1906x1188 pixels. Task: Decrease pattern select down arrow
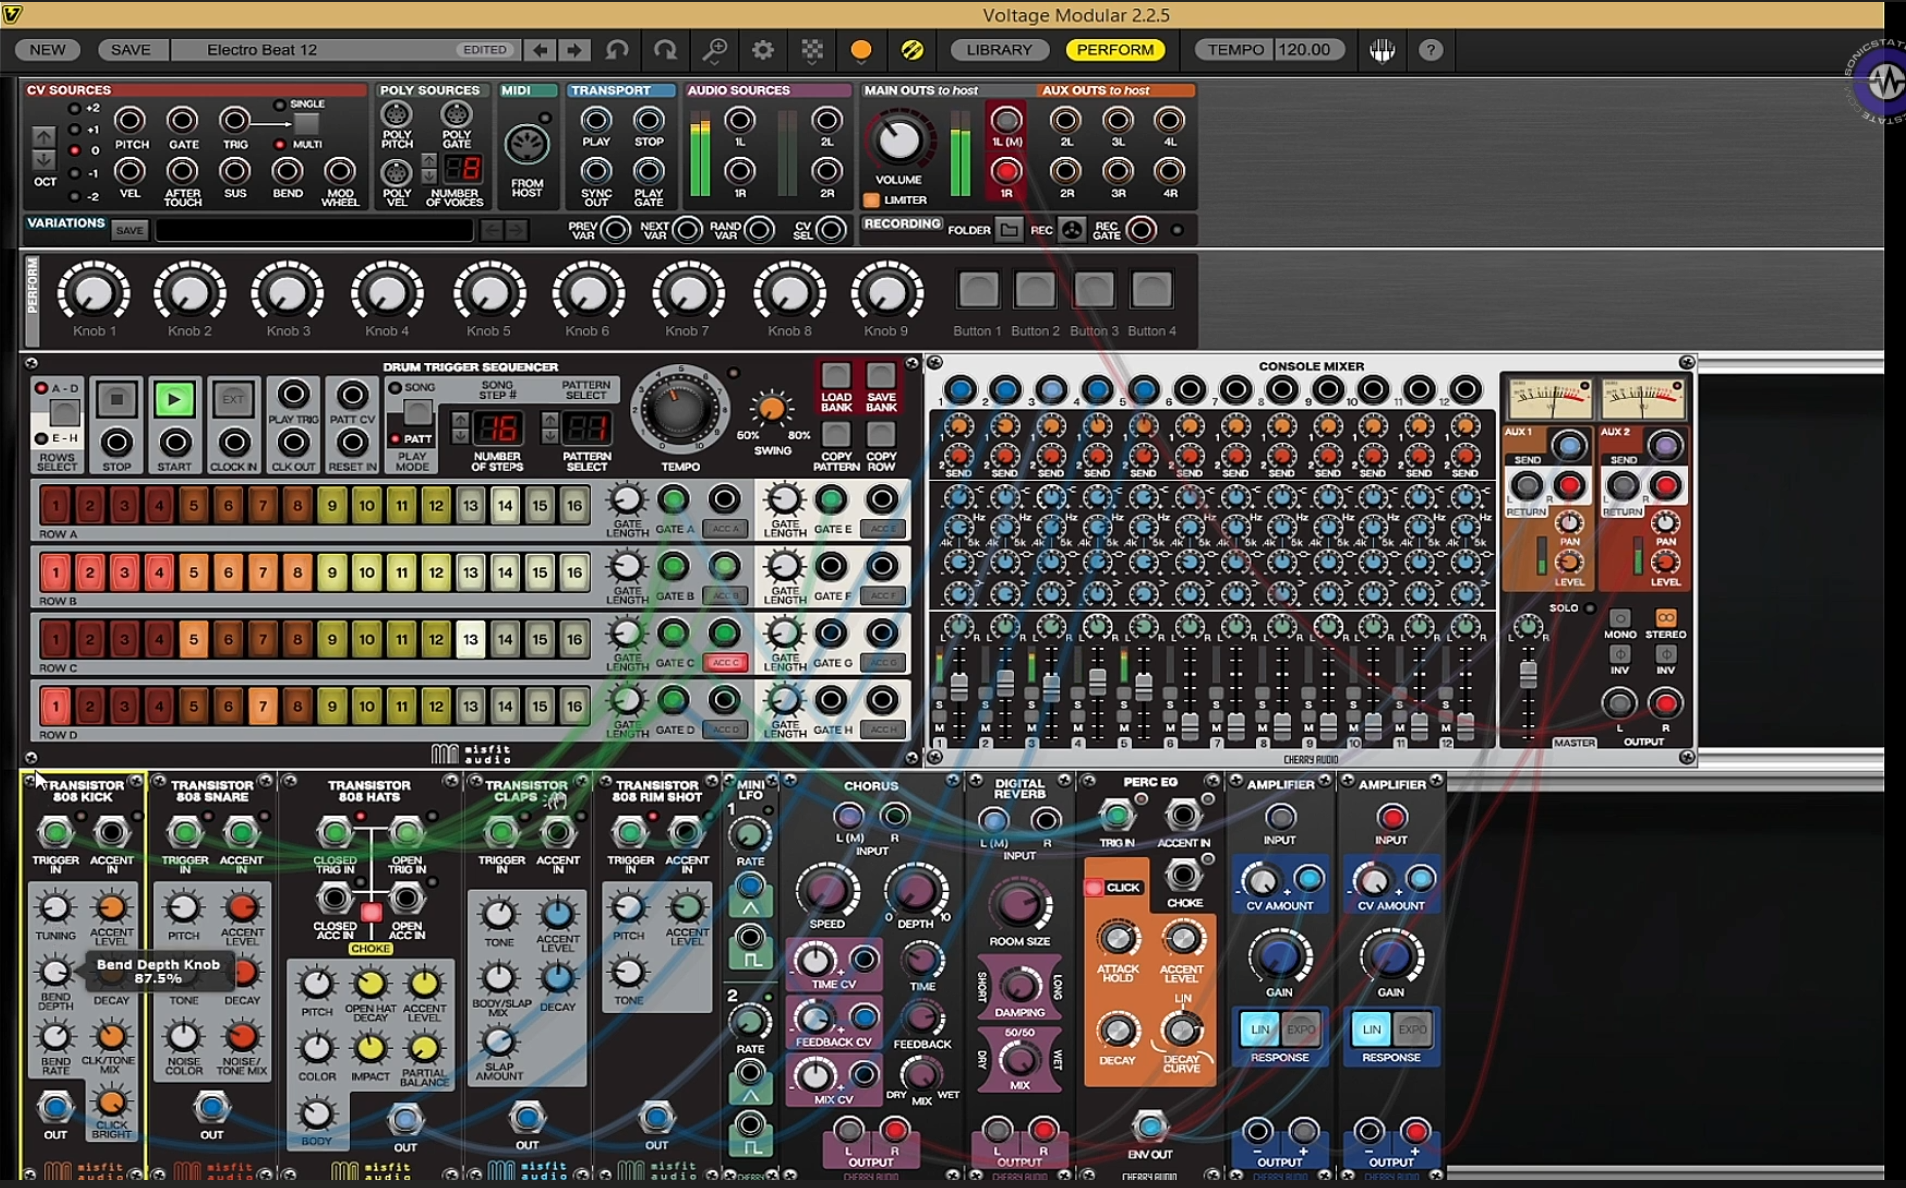pos(550,436)
